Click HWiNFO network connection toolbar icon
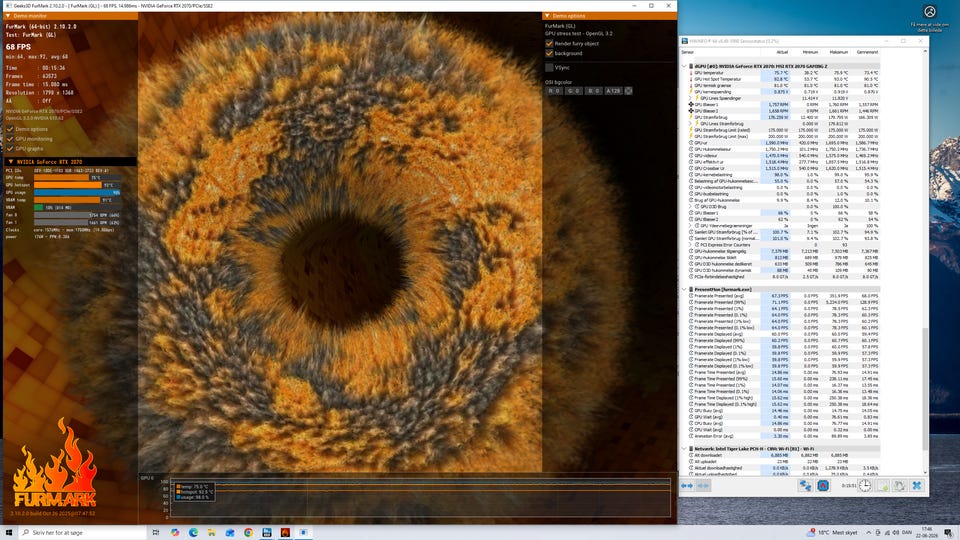 coord(805,486)
